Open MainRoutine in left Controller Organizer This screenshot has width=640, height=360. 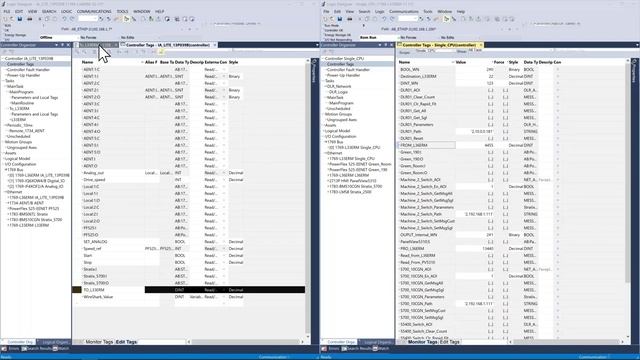tap(23, 103)
